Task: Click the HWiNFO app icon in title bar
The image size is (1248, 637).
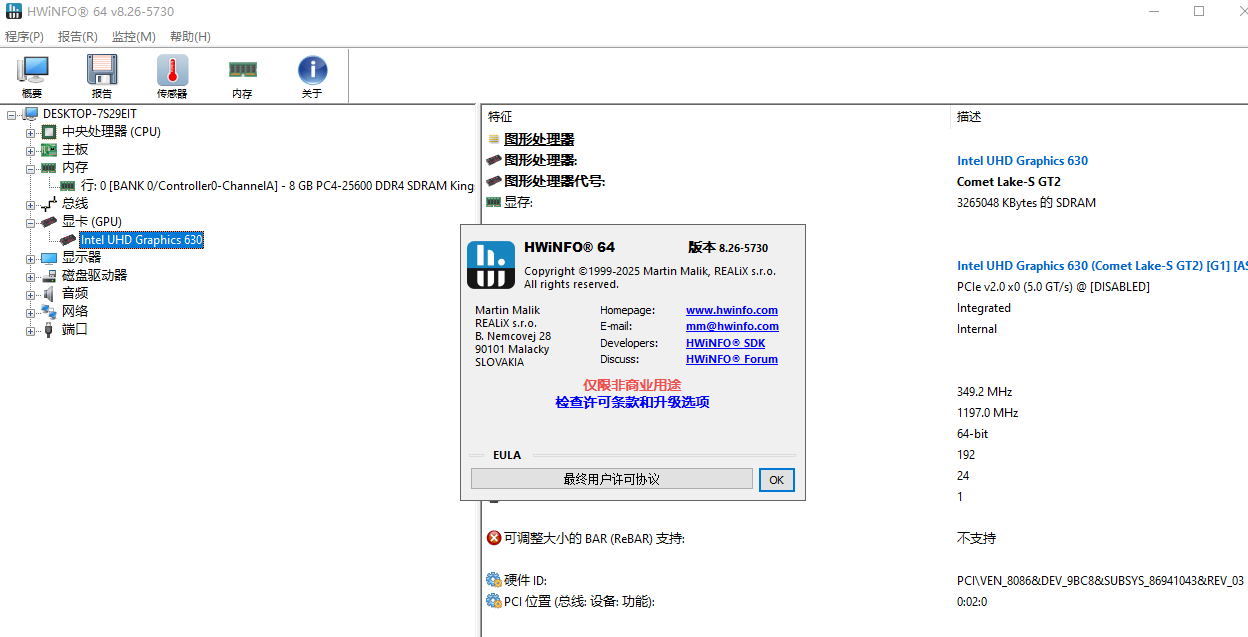Action: coord(13,11)
